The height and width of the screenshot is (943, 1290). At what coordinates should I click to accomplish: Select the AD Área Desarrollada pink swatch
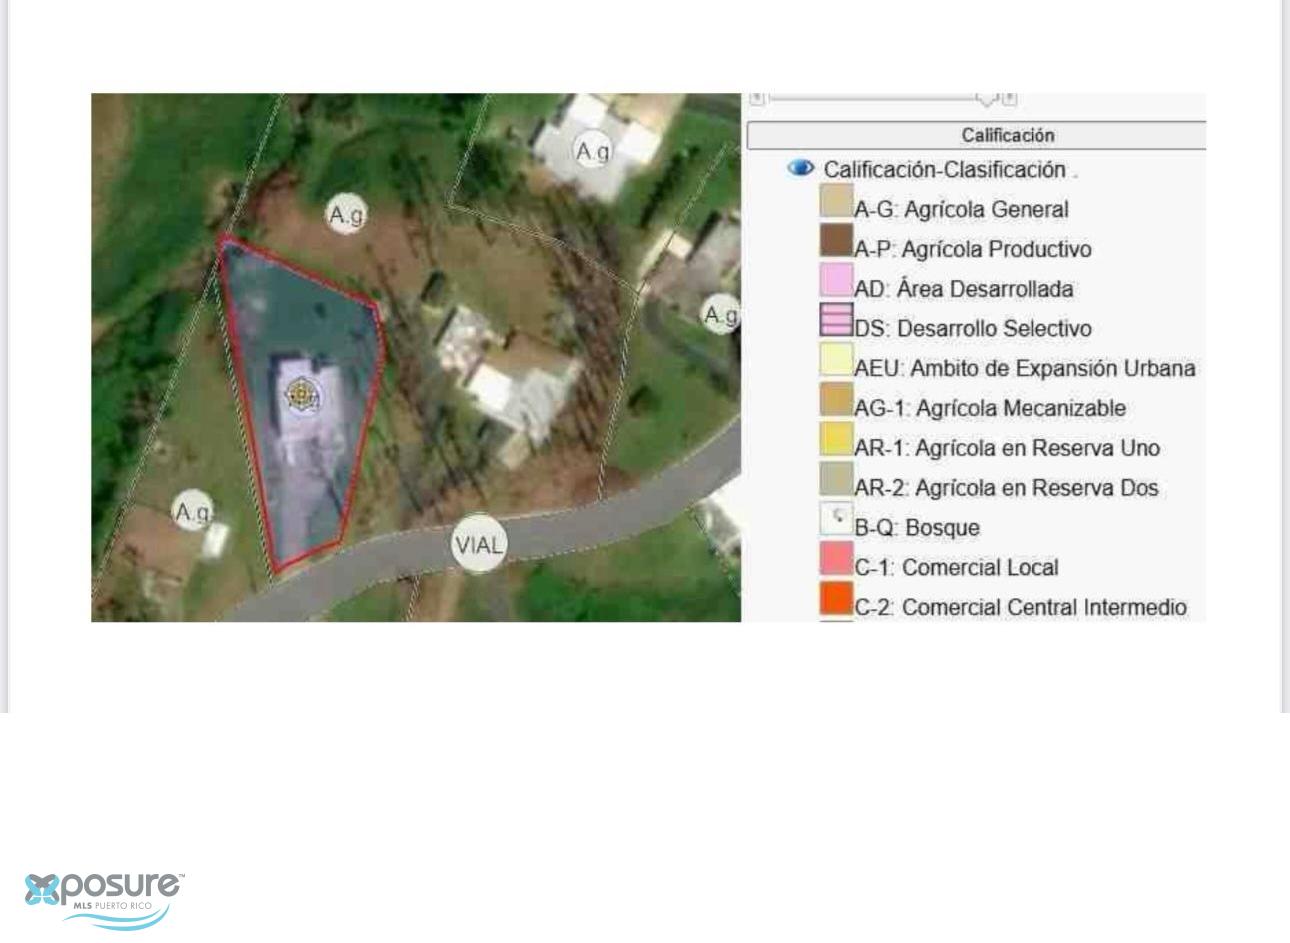[x=836, y=280]
